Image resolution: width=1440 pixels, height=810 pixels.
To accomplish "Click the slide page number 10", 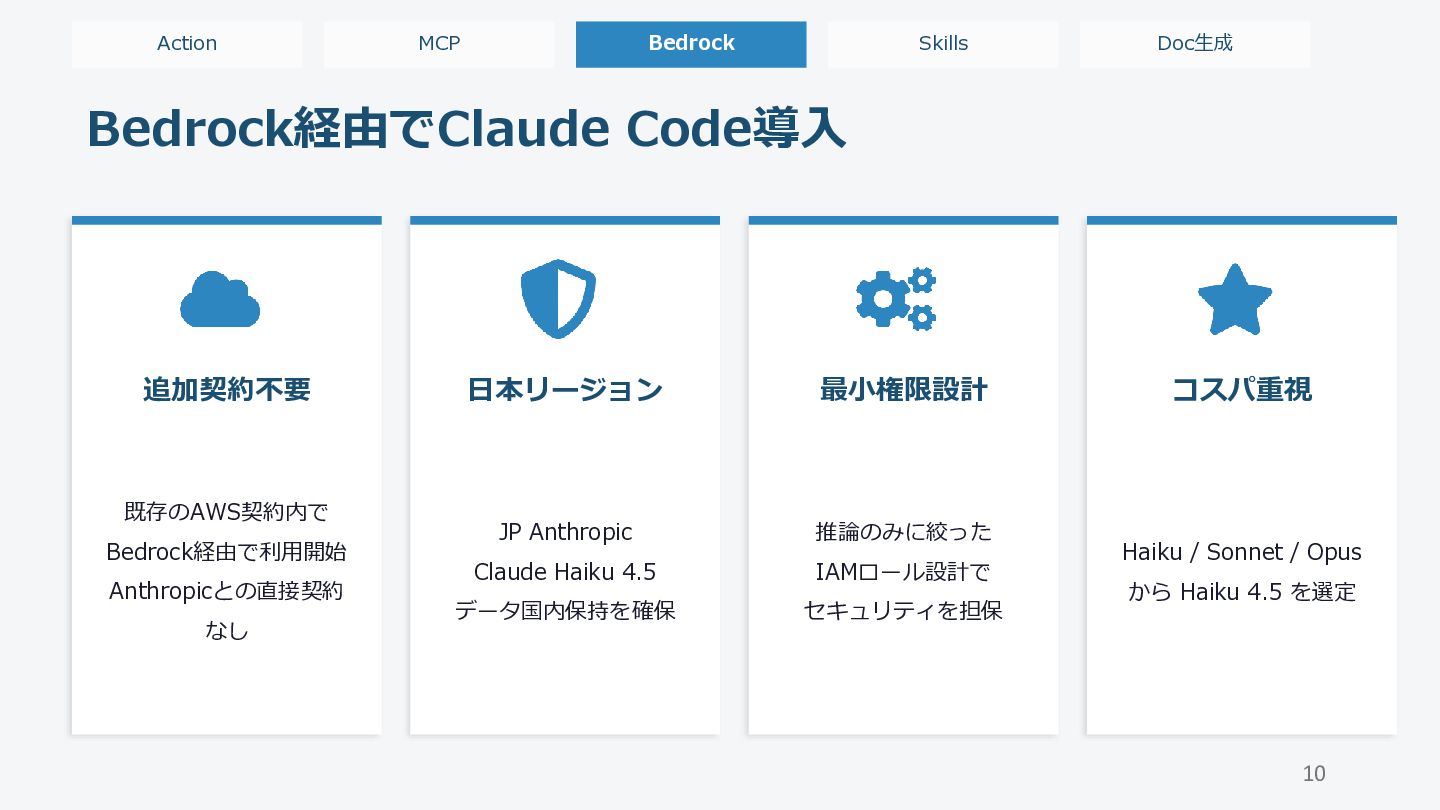I will point(1314,774).
